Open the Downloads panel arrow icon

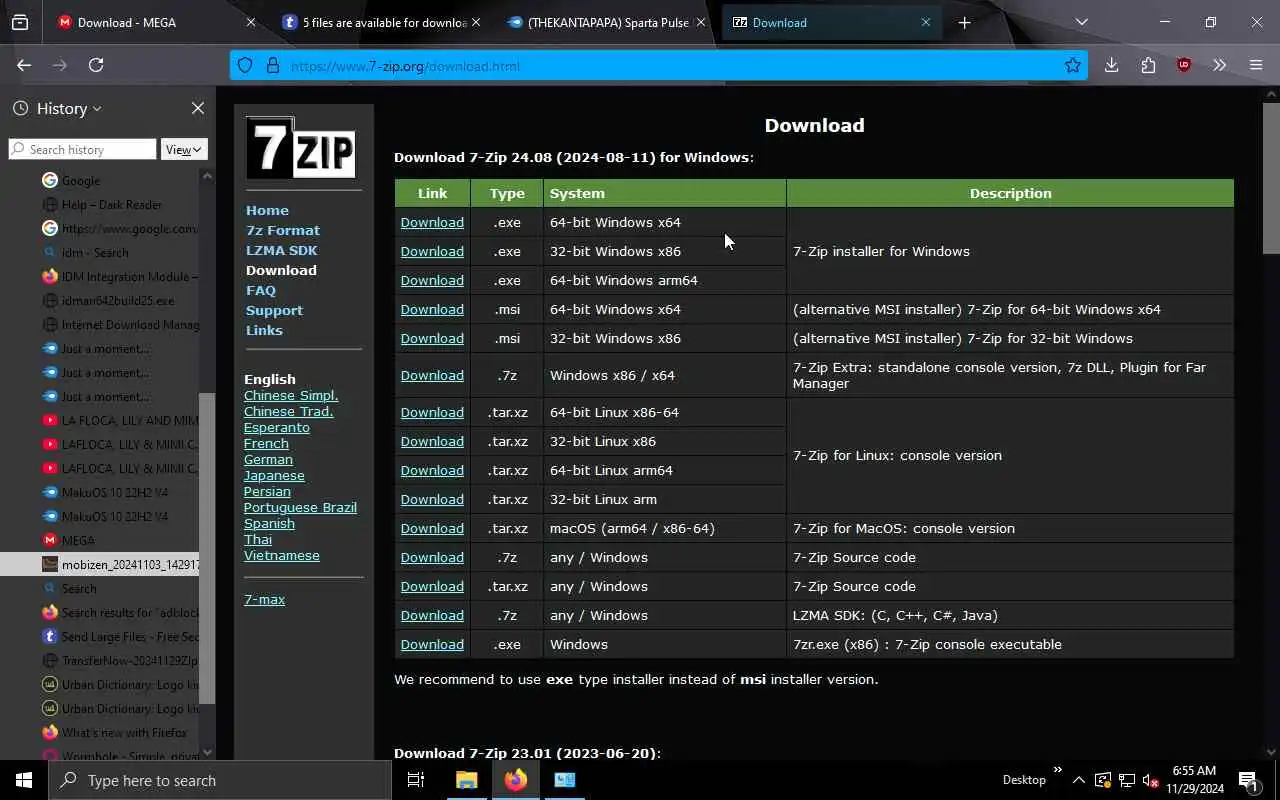(1111, 65)
